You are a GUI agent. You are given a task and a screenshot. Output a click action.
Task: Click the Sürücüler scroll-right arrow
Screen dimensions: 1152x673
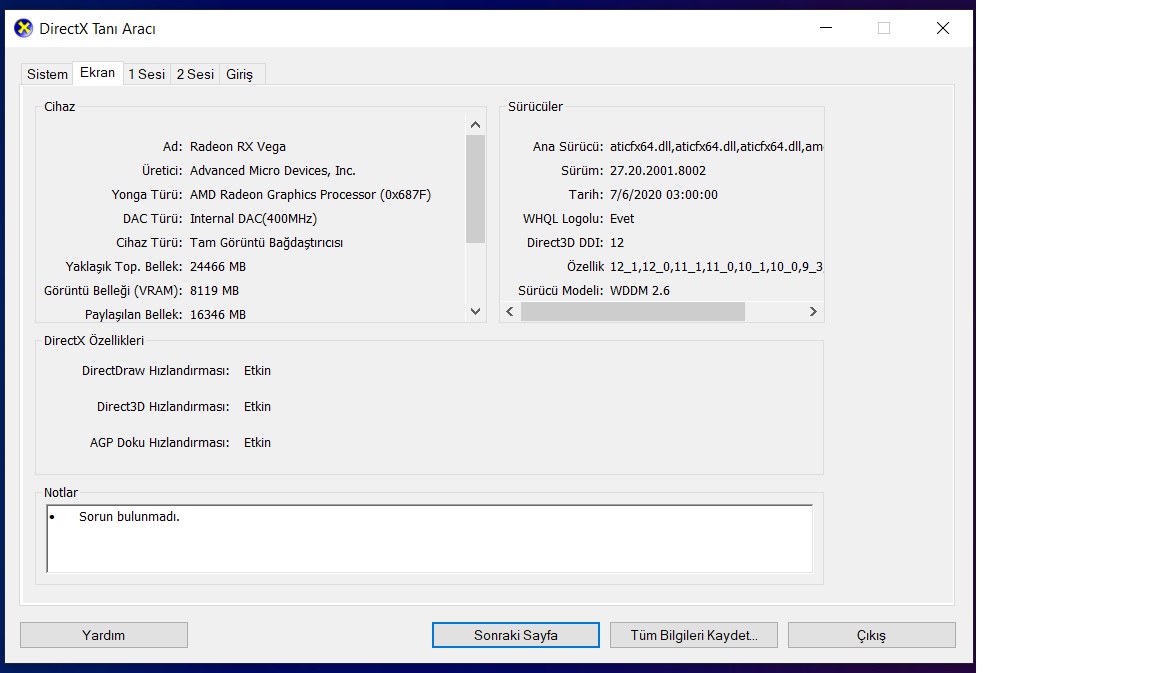[x=813, y=312]
